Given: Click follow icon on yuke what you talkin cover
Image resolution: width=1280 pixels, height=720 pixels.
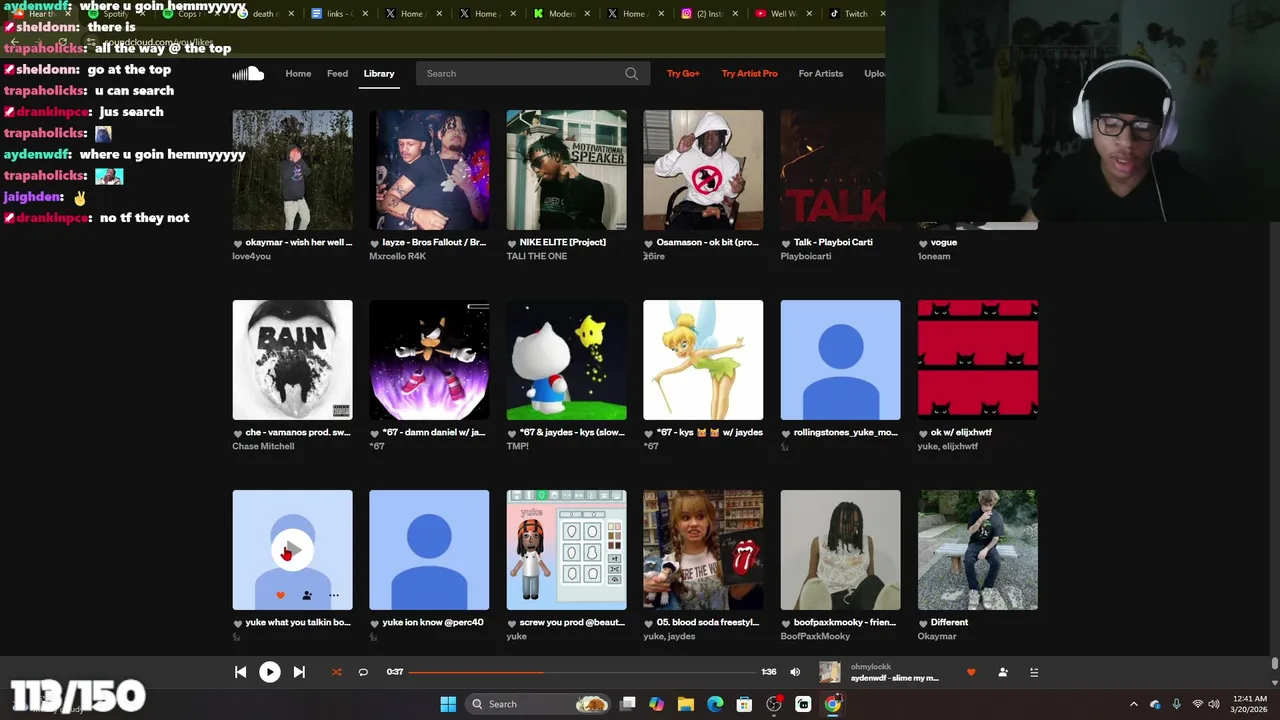Looking at the screenshot, I should click(x=307, y=595).
